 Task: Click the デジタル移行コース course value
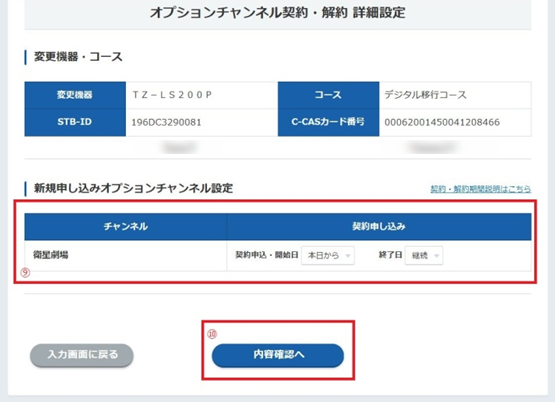click(x=425, y=95)
